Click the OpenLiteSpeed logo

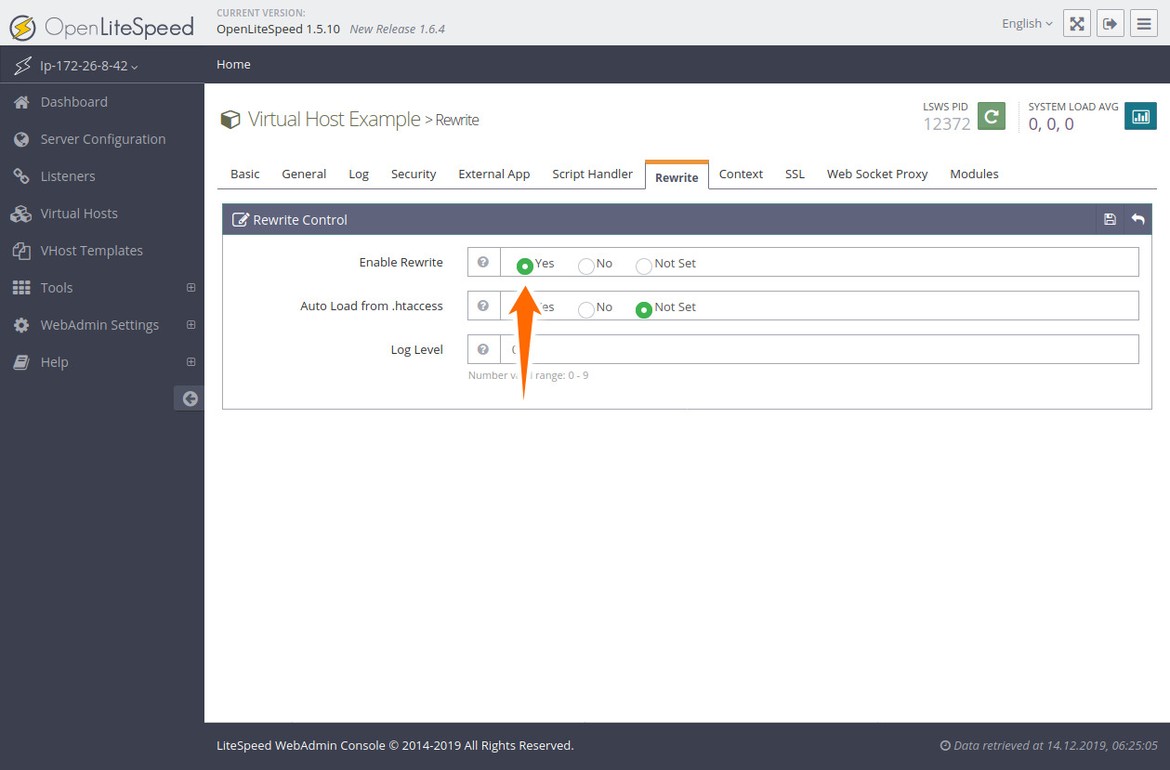pyautogui.click(x=101, y=28)
